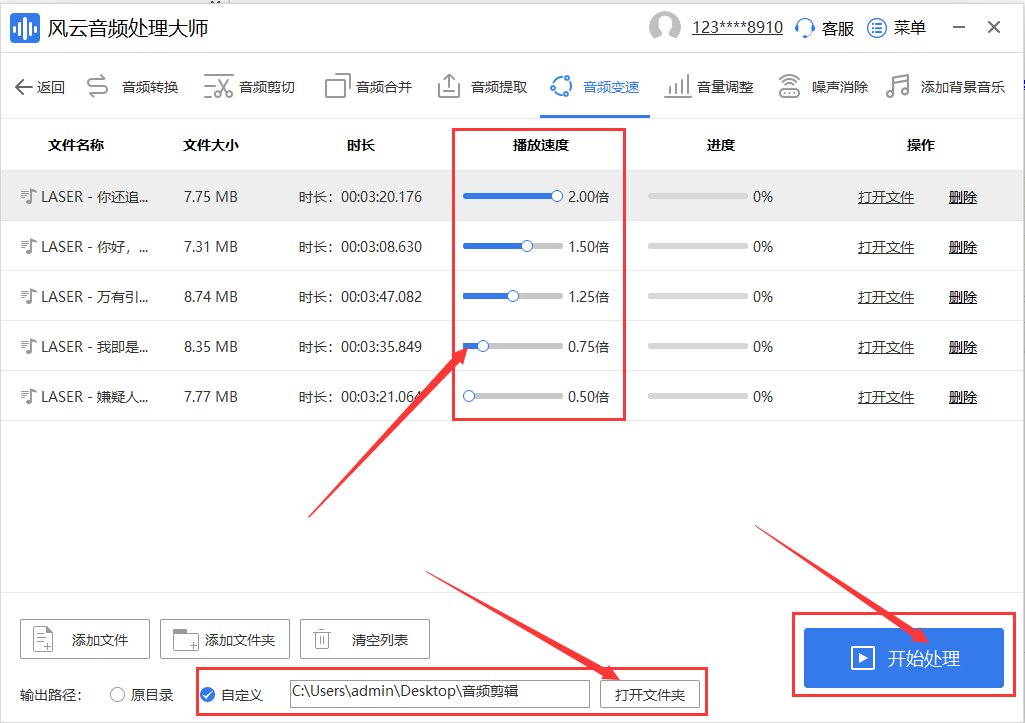Click file size 7.75 MB

pyautogui.click(x=210, y=197)
